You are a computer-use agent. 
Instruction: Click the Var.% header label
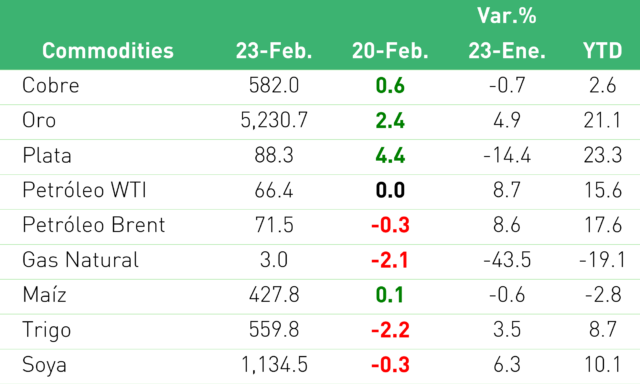pyautogui.click(x=507, y=16)
